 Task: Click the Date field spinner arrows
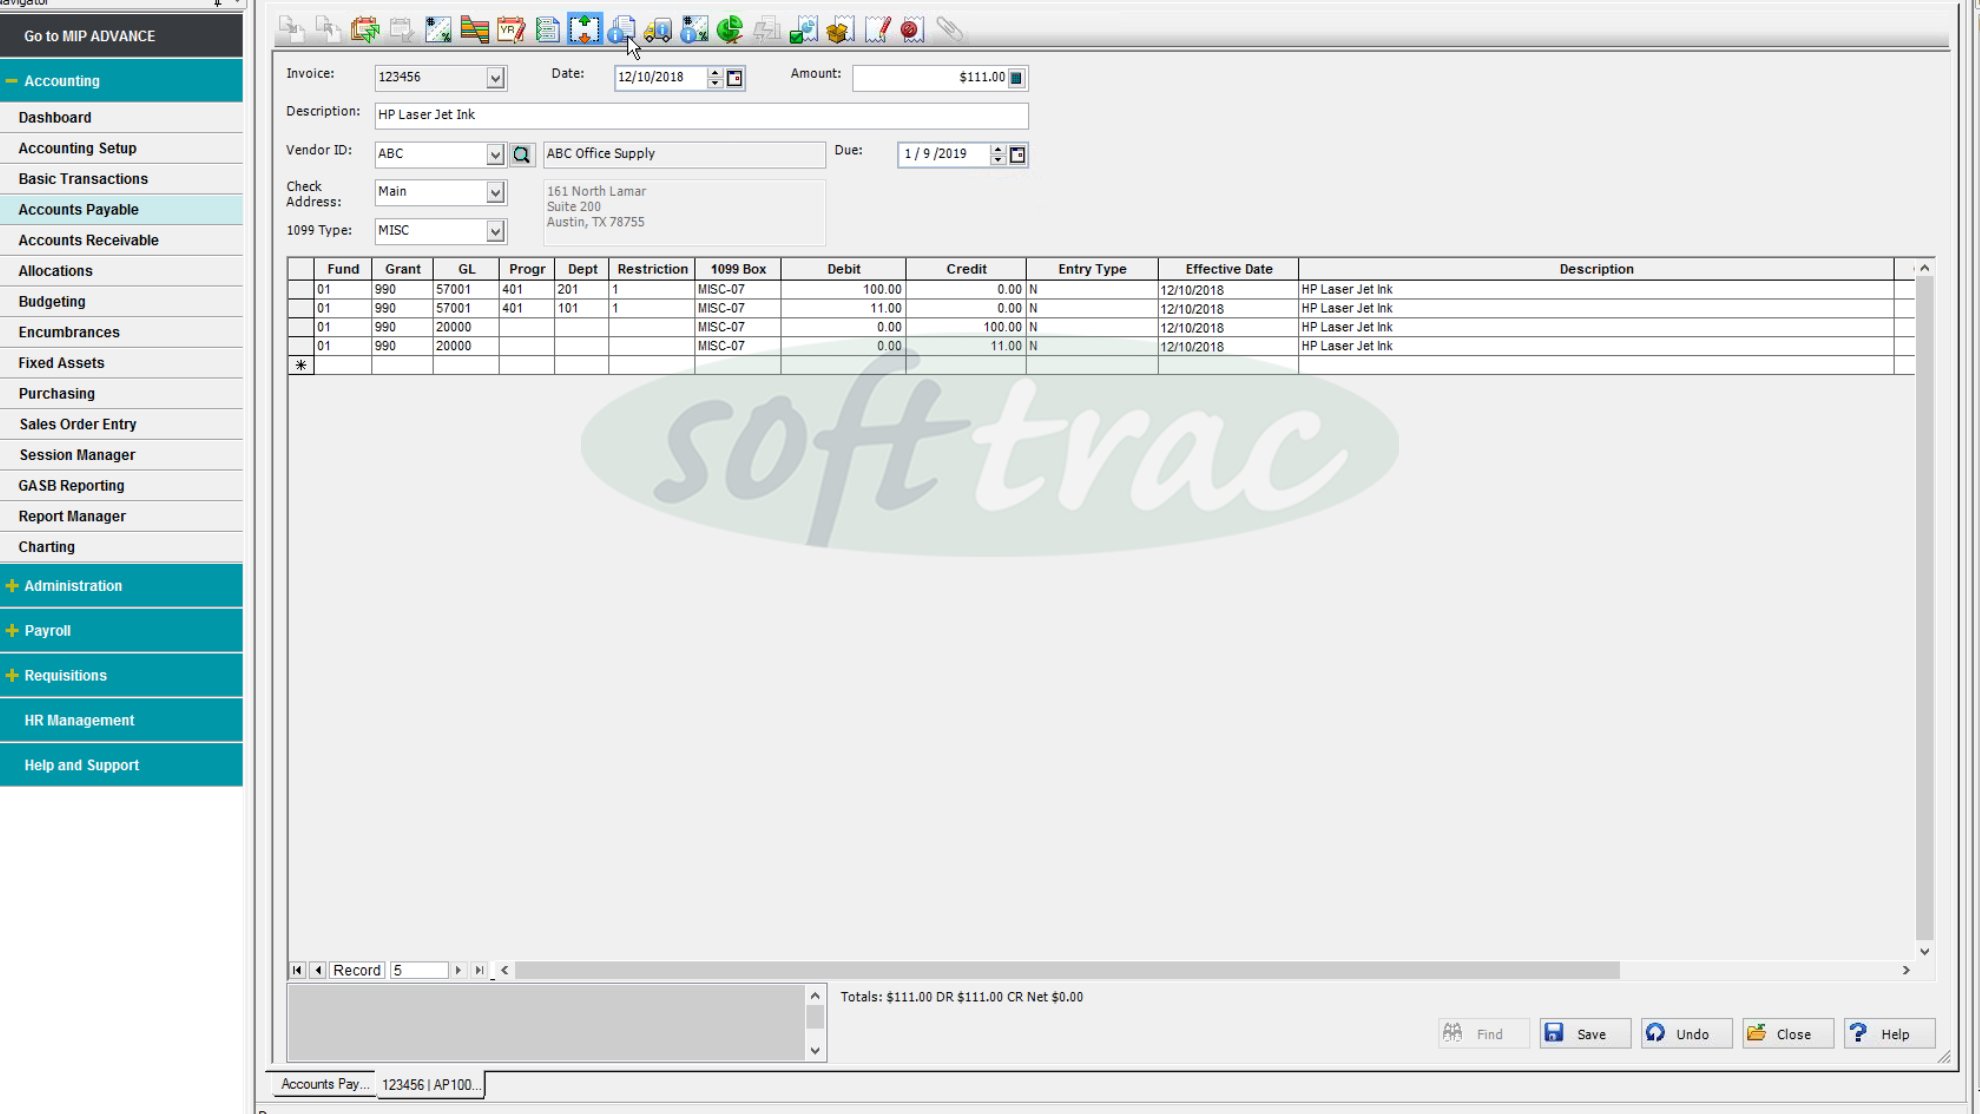coord(714,78)
